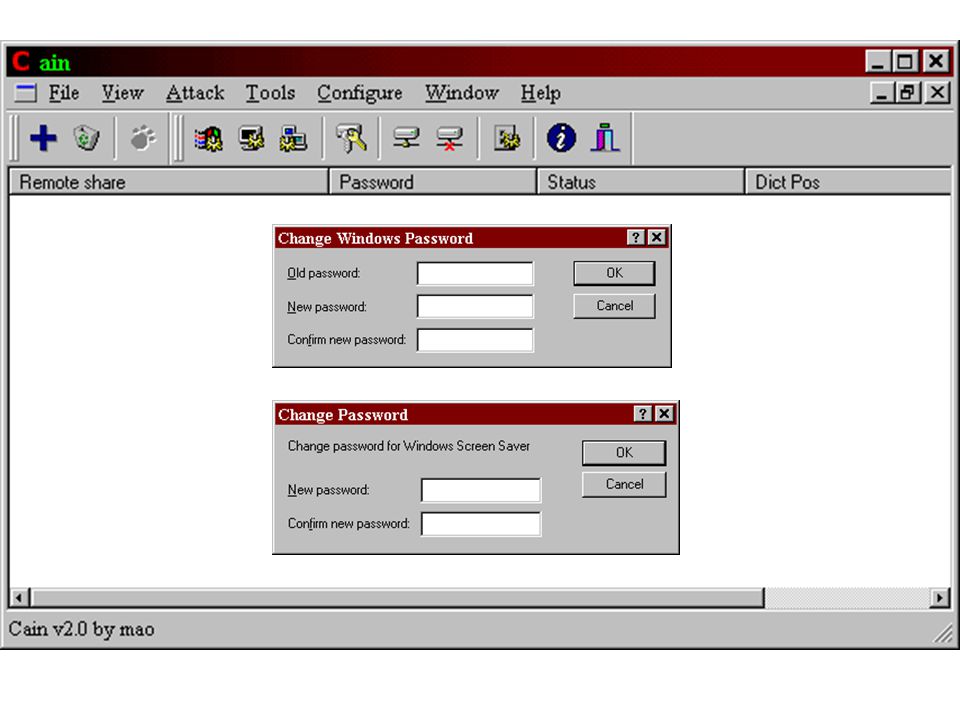This screenshot has width=960, height=720.
Task: Click the single monitor password icon
Action: (x=252, y=138)
